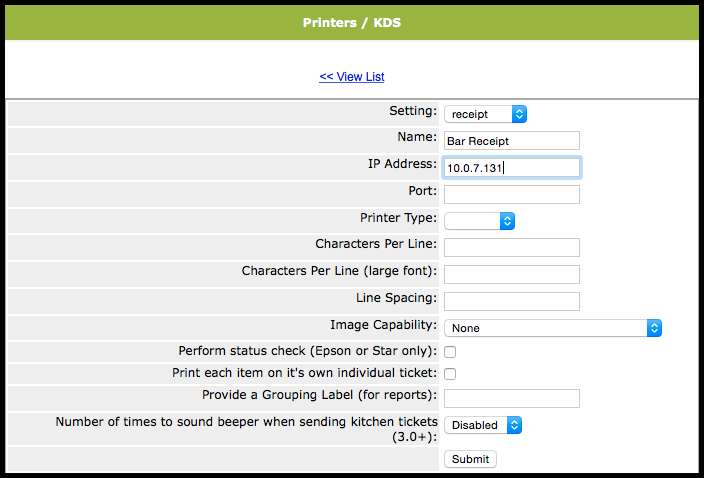Click the 'Printer Type:' label text
This screenshot has height=478, width=704.
(398, 218)
